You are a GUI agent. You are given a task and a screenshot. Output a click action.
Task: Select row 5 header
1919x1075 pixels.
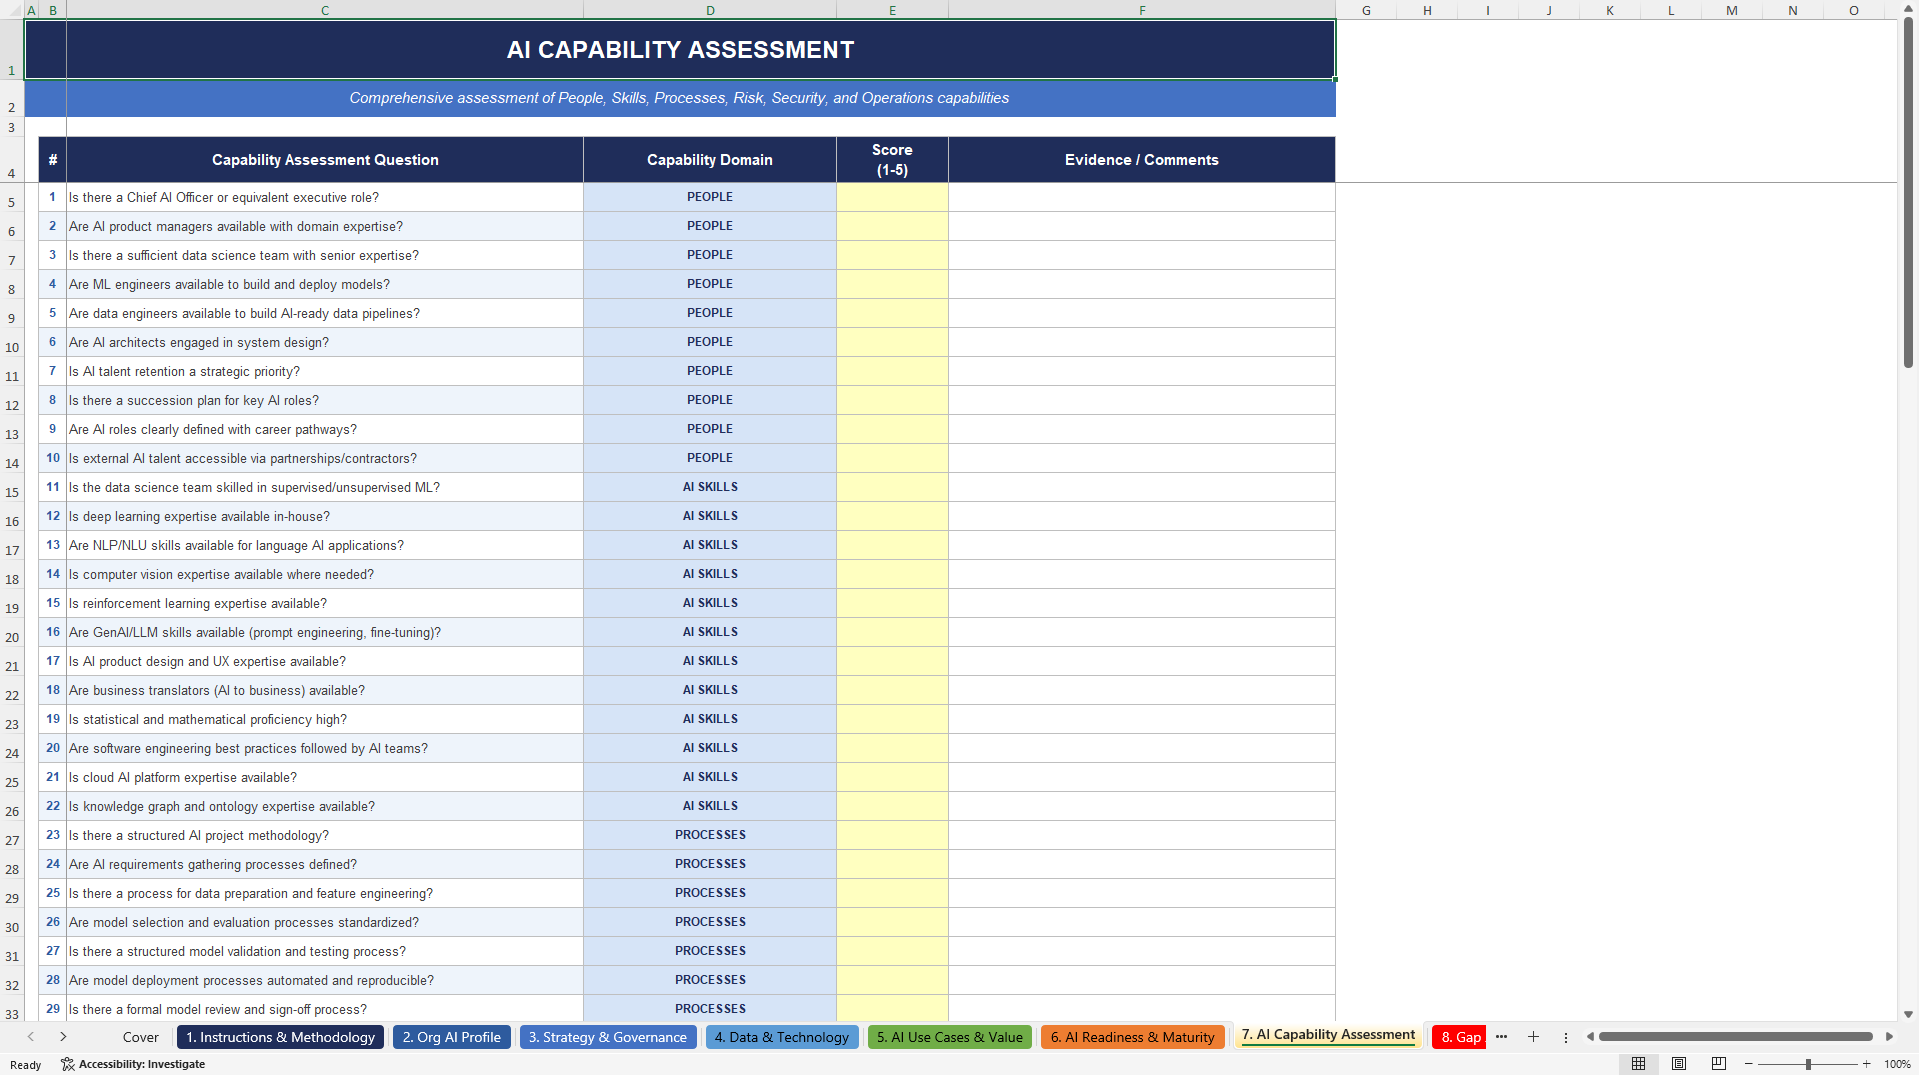[x=12, y=198]
